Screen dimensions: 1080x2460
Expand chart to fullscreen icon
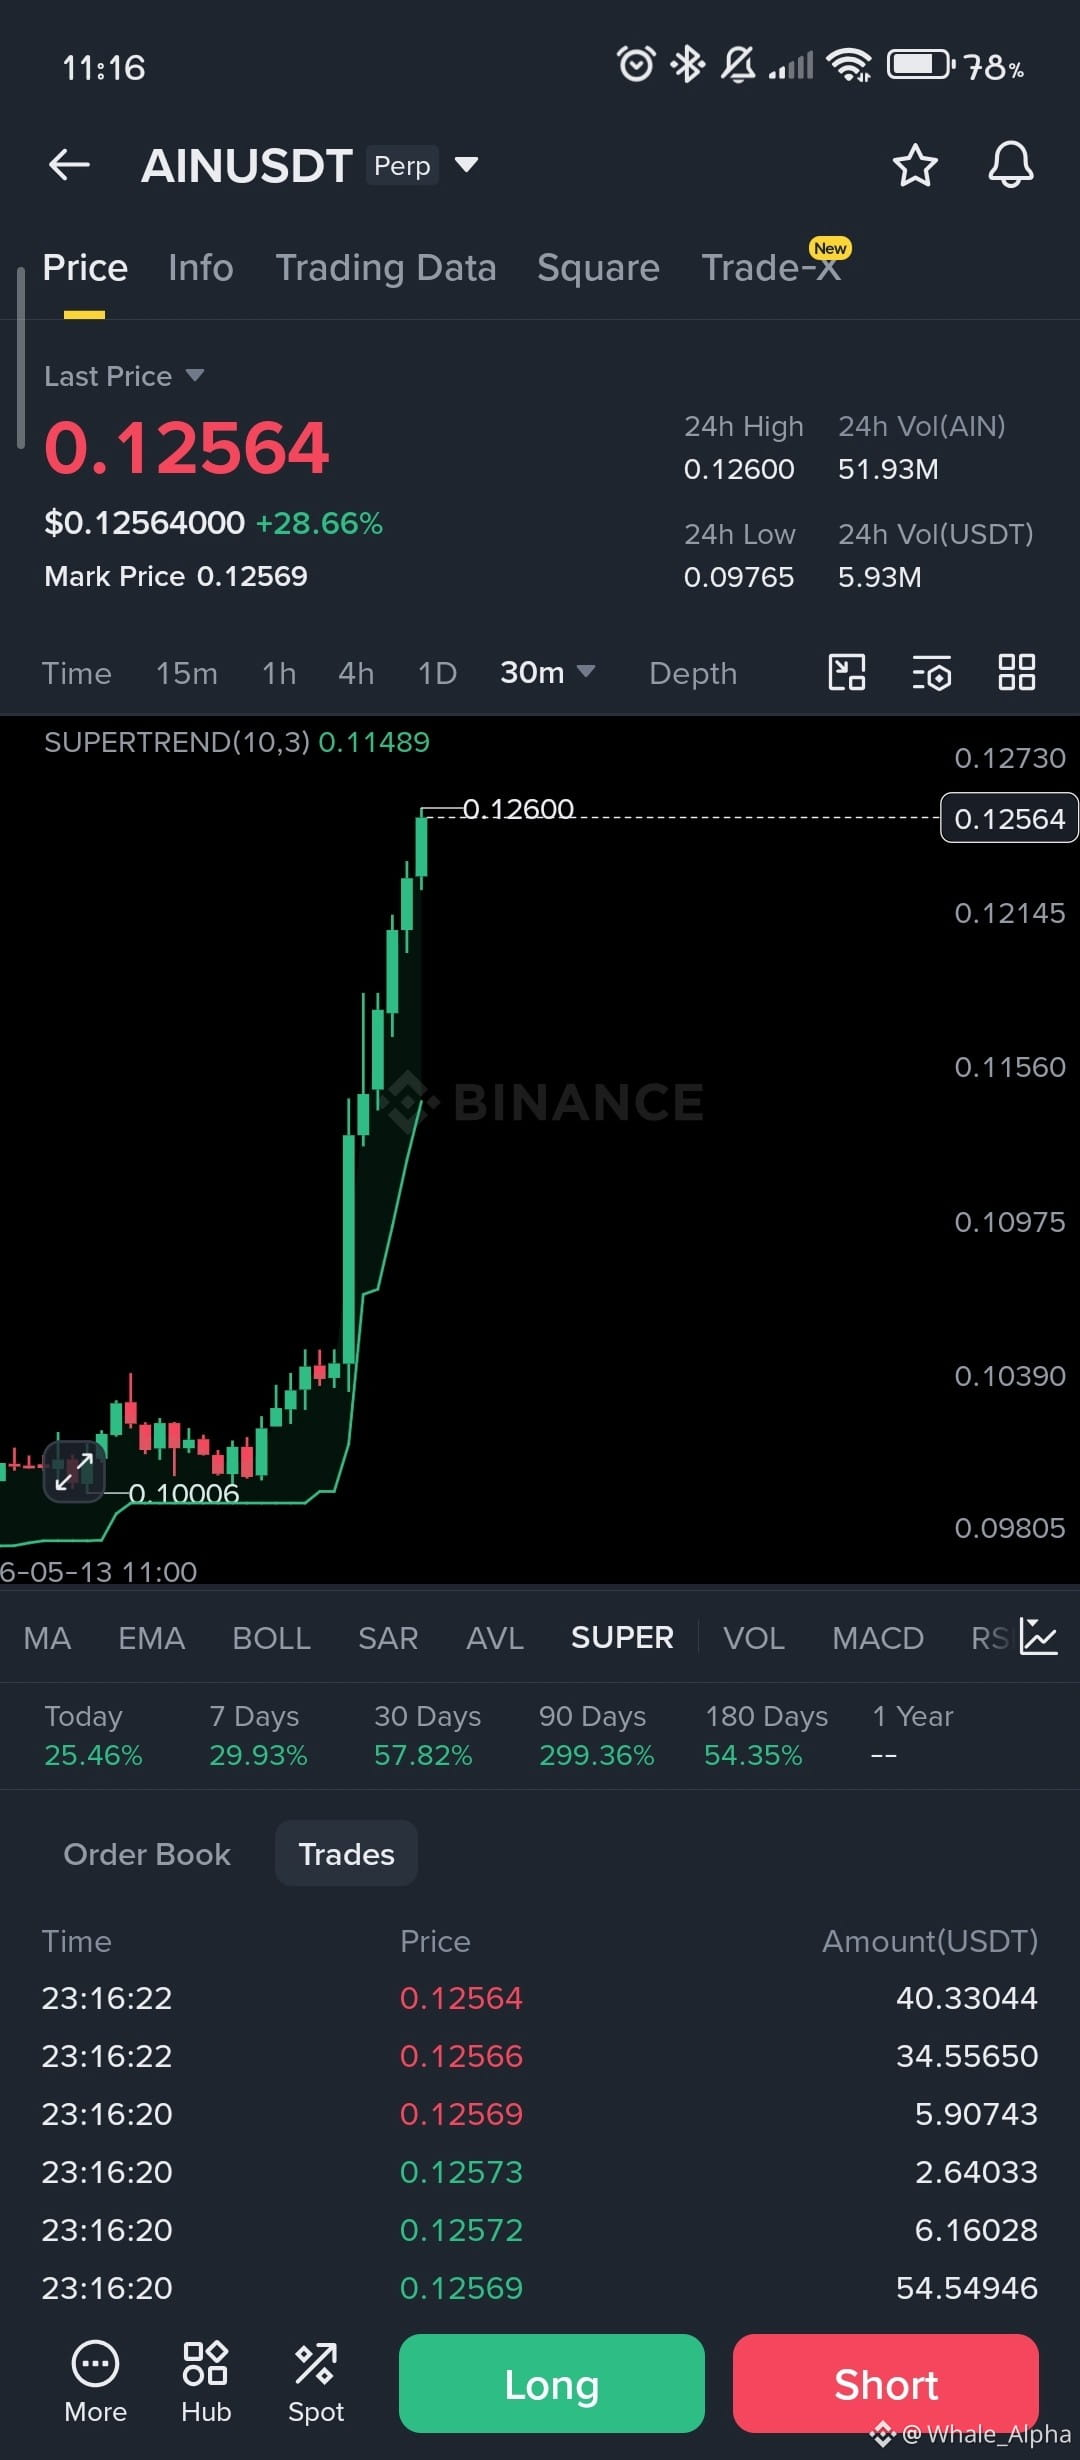point(74,1471)
